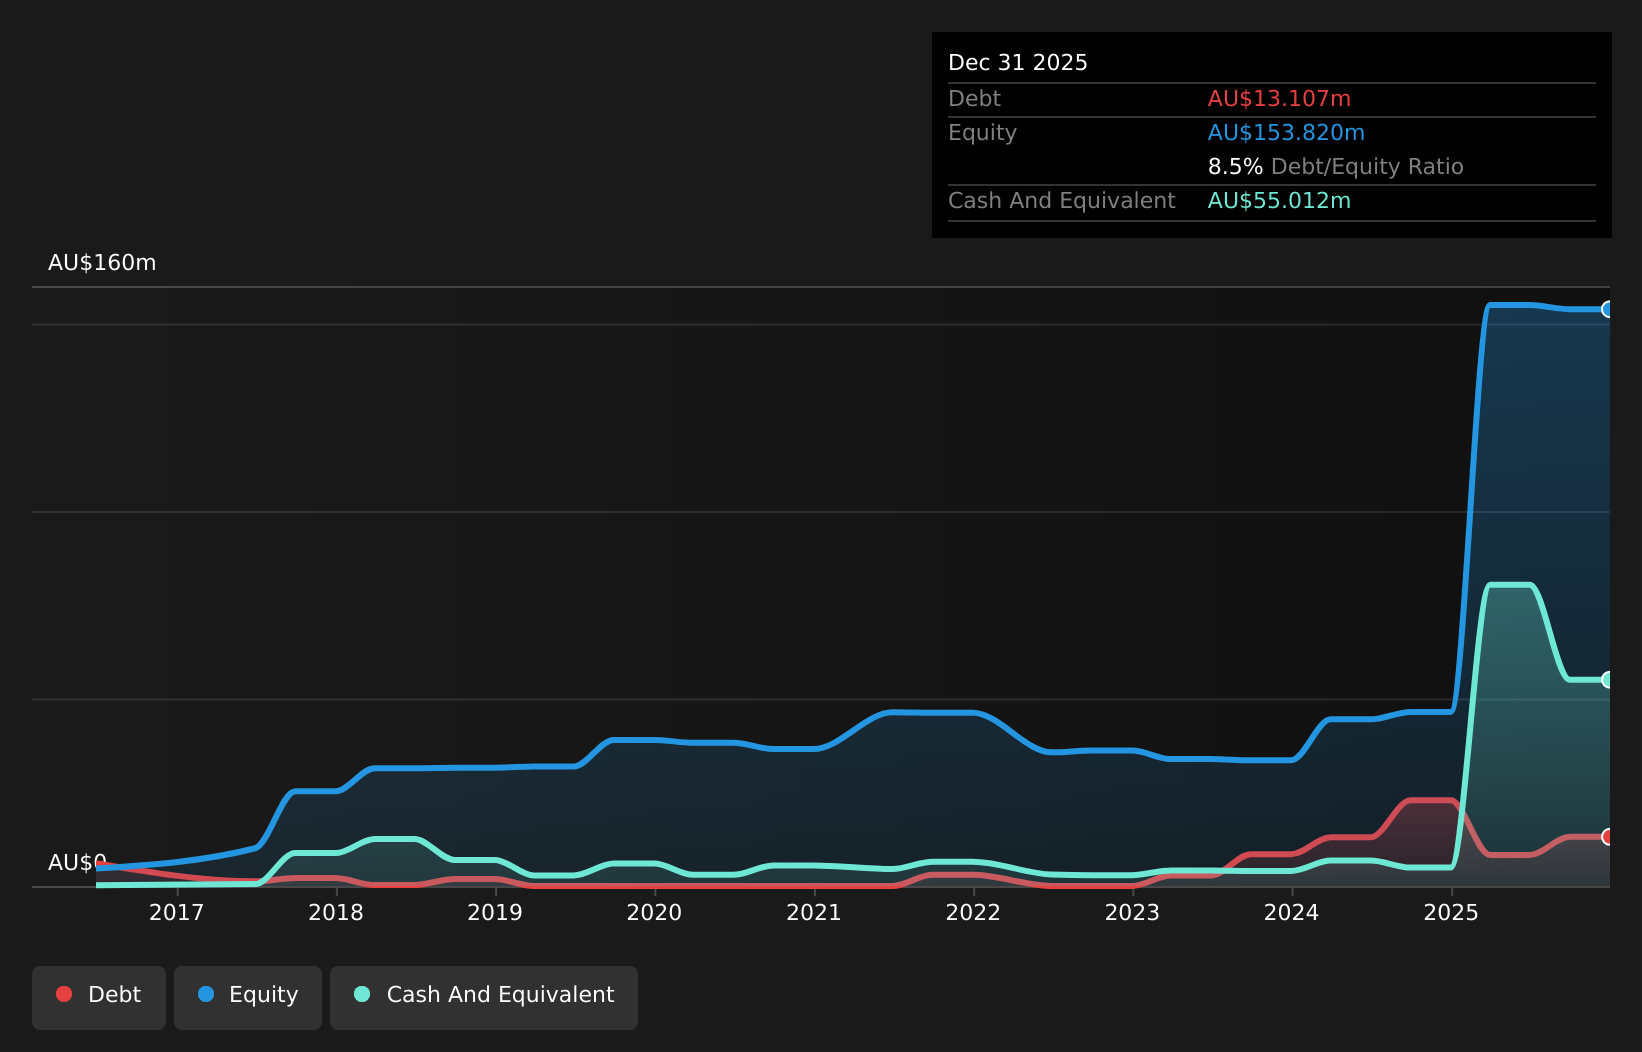Click the AU$153.820m equity value
The width and height of the screenshot is (1642, 1052).
tap(1286, 133)
